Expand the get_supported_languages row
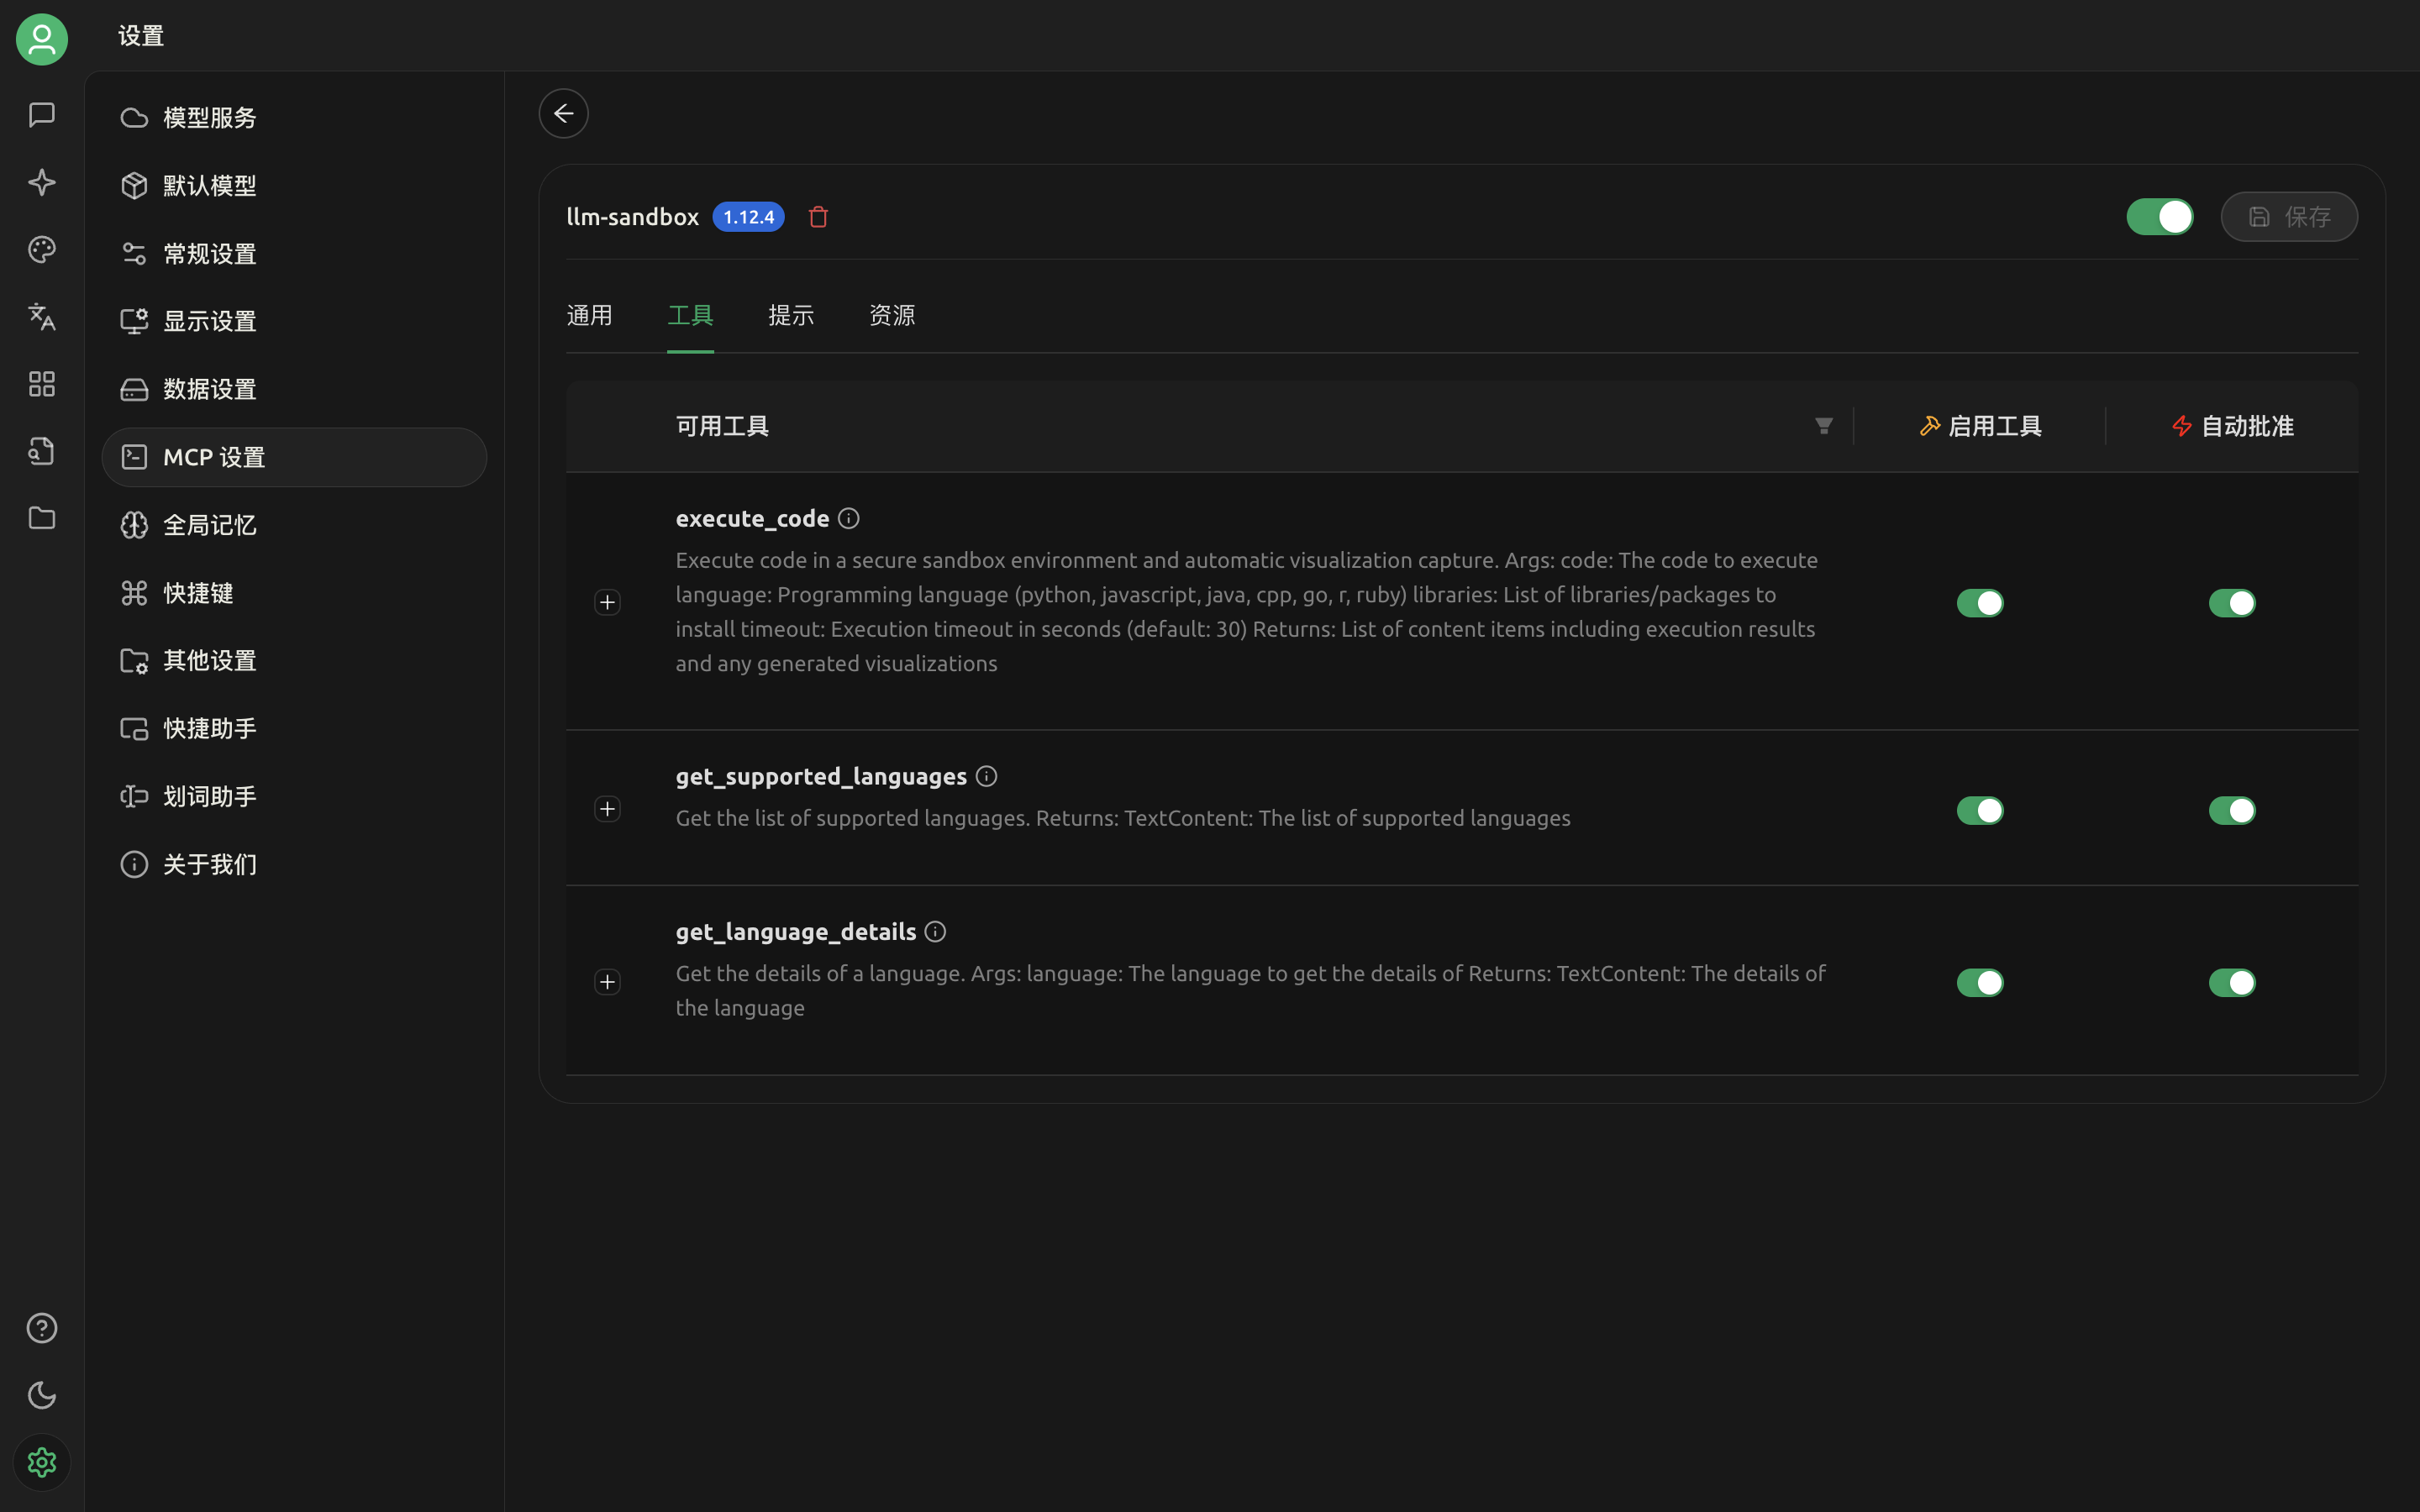This screenshot has height=1512, width=2420. click(x=607, y=809)
